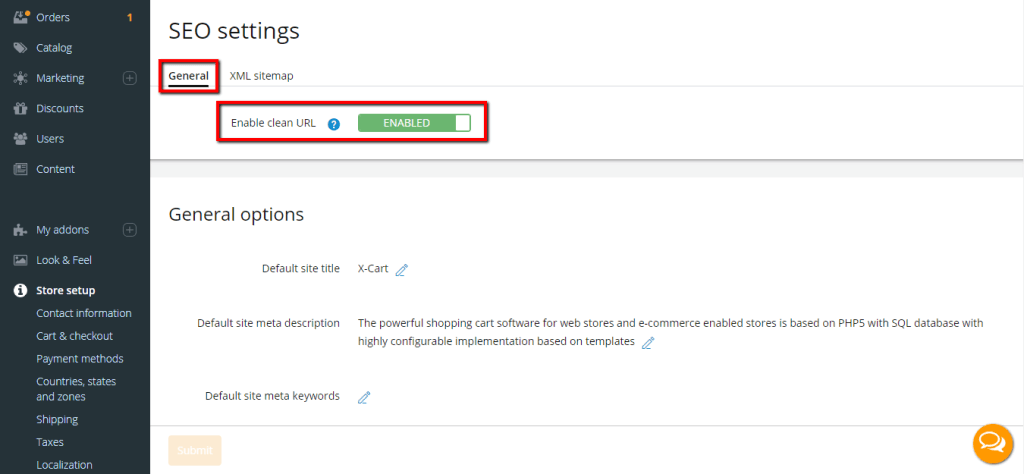Viewport: 1024px width, 474px height.
Task: Click the Submit button
Action: [195, 450]
